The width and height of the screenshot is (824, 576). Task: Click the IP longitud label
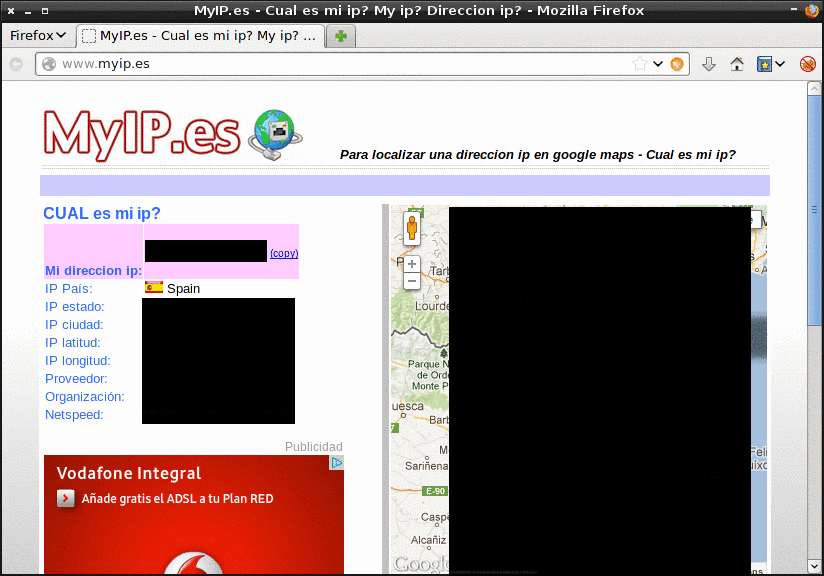click(x=78, y=361)
